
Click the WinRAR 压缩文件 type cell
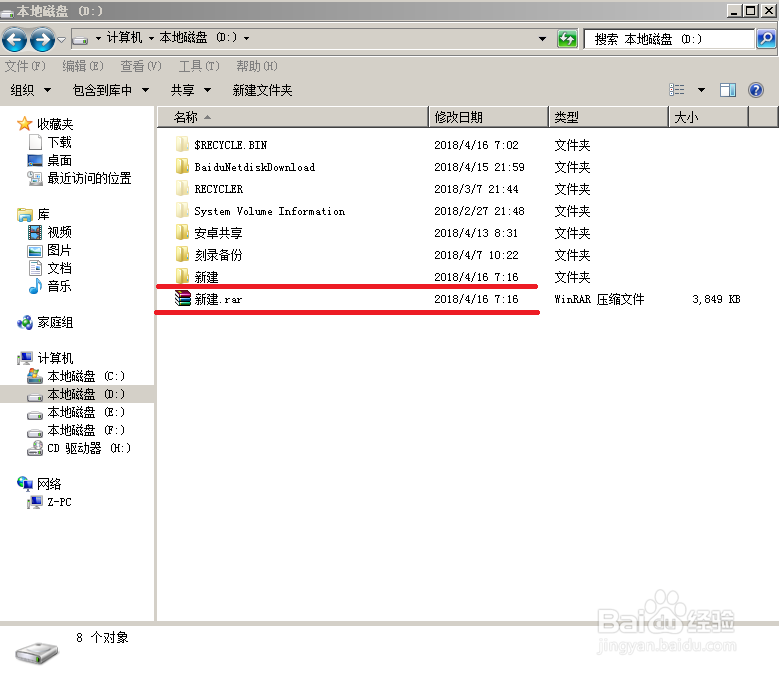tap(599, 299)
